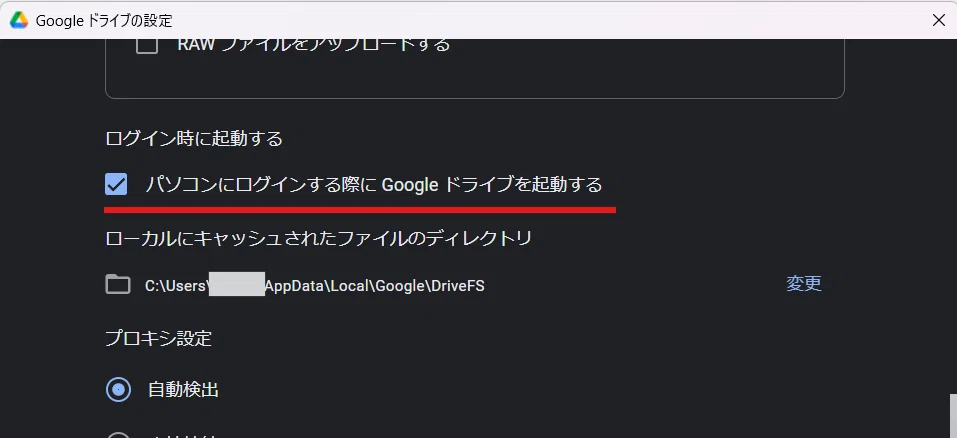Viewport: 957px width, 438px height.
Task: Click the ログイン時に起動する heading
Action: tap(194, 139)
